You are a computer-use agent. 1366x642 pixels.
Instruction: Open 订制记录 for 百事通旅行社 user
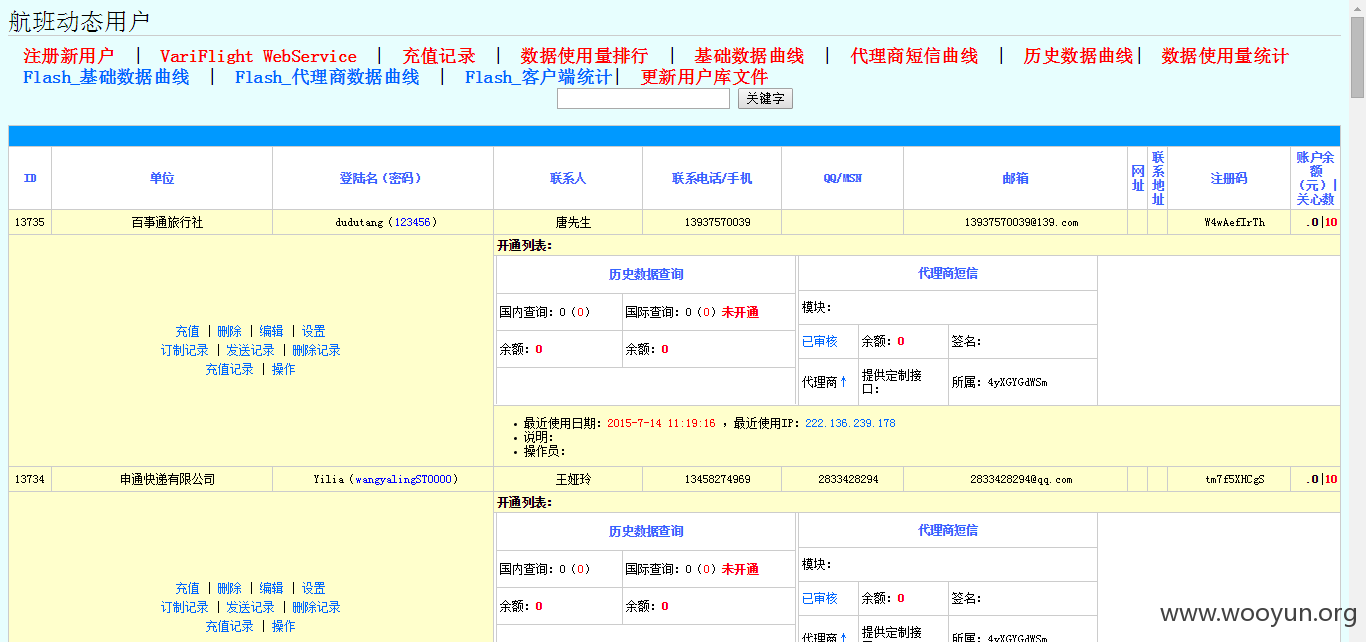point(185,350)
